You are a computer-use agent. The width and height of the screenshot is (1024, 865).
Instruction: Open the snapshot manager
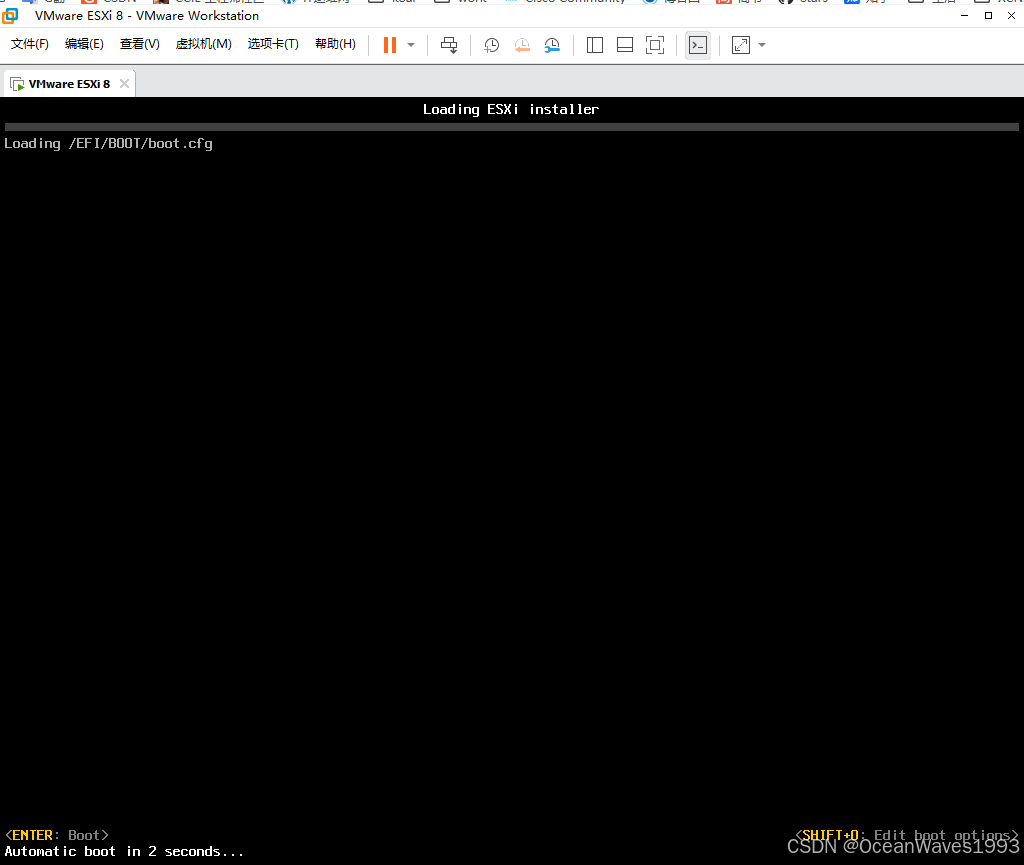coord(552,45)
